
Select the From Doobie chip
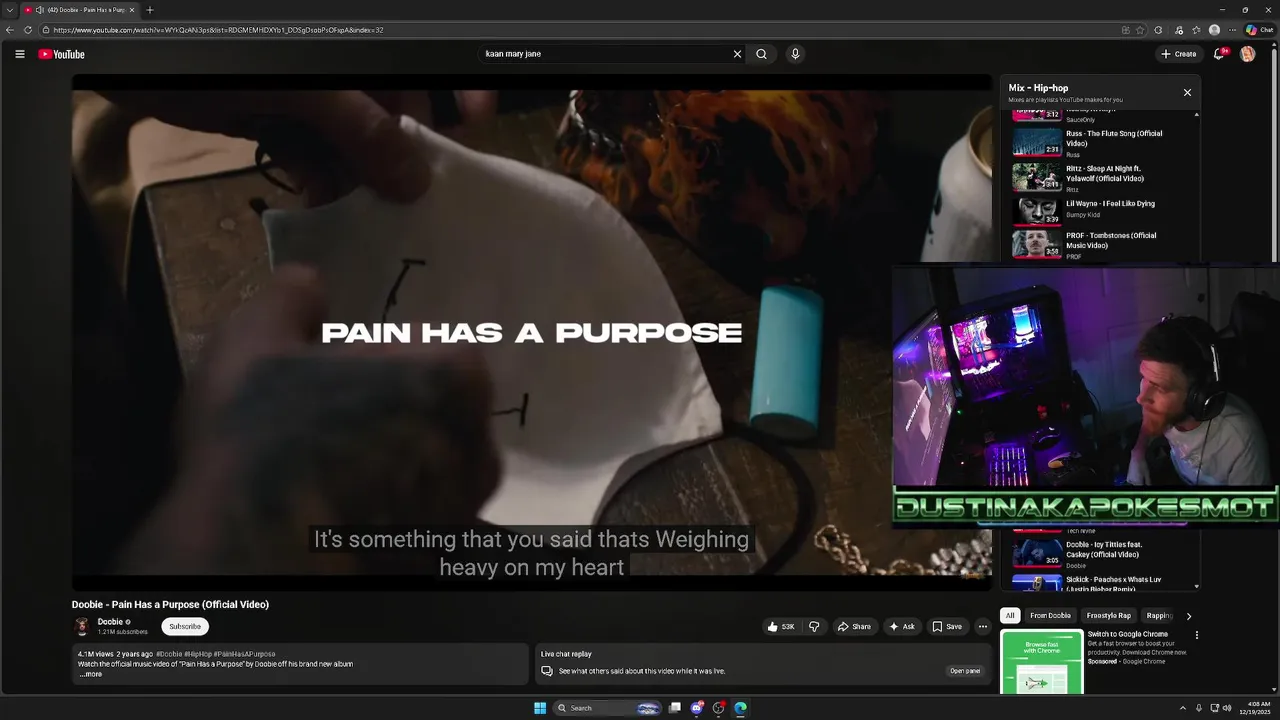tap(1050, 616)
